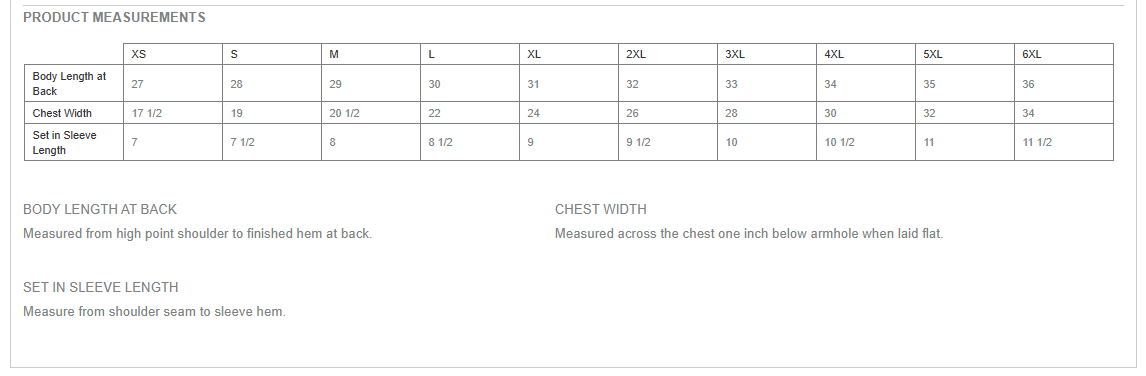The width and height of the screenshot is (1146, 376).
Task: Click the BODY LENGTH AT BACK description heading
Action: [100, 209]
